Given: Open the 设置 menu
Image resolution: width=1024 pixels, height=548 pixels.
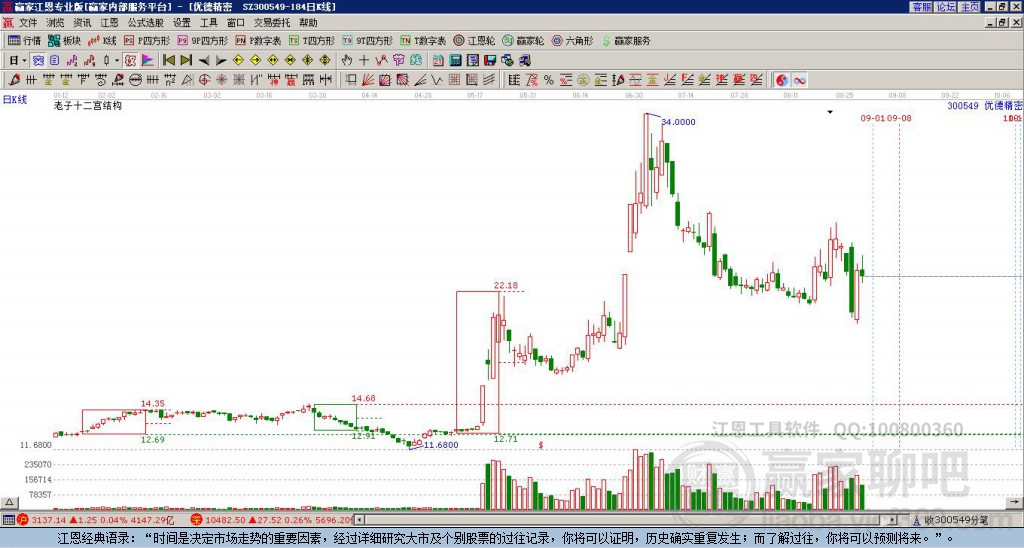Looking at the screenshot, I should (x=182, y=23).
